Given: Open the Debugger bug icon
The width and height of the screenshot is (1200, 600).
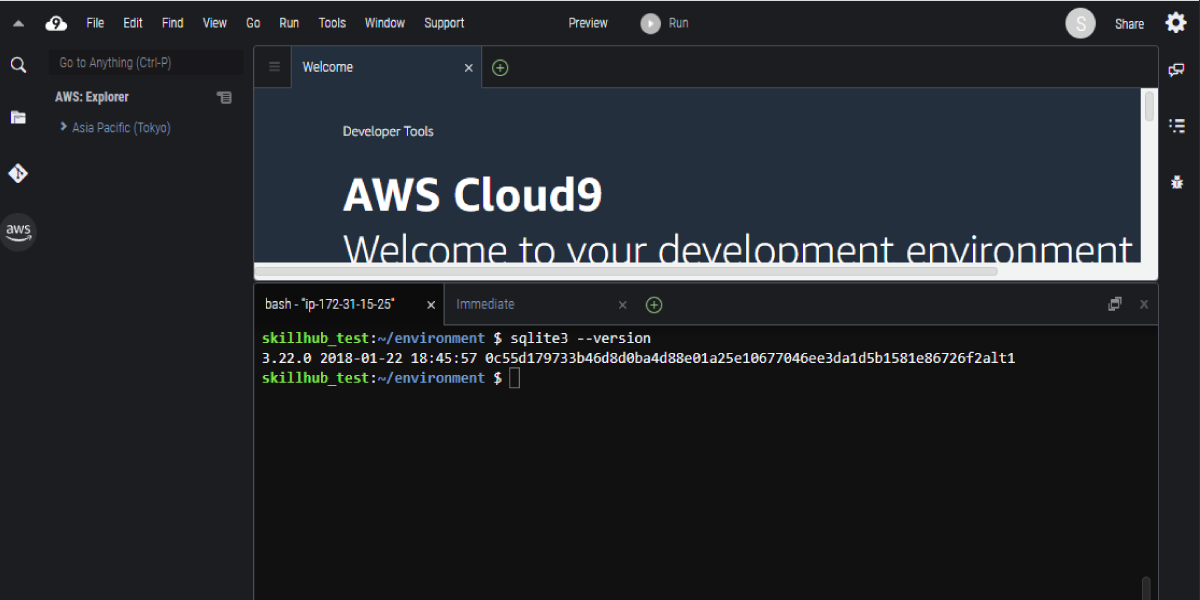Looking at the screenshot, I should [1177, 182].
